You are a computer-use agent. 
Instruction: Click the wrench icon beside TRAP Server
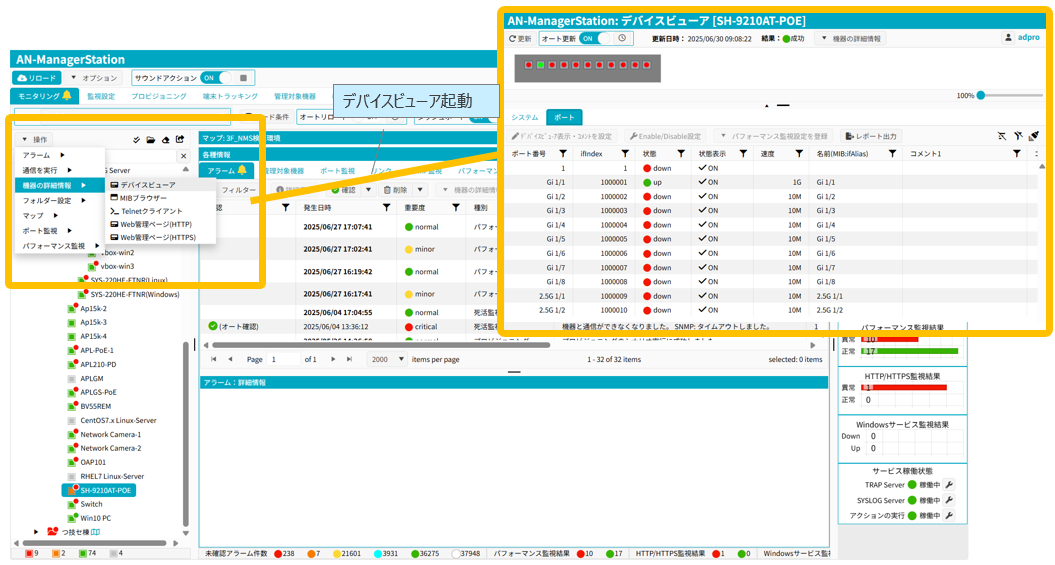click(949, 485)
